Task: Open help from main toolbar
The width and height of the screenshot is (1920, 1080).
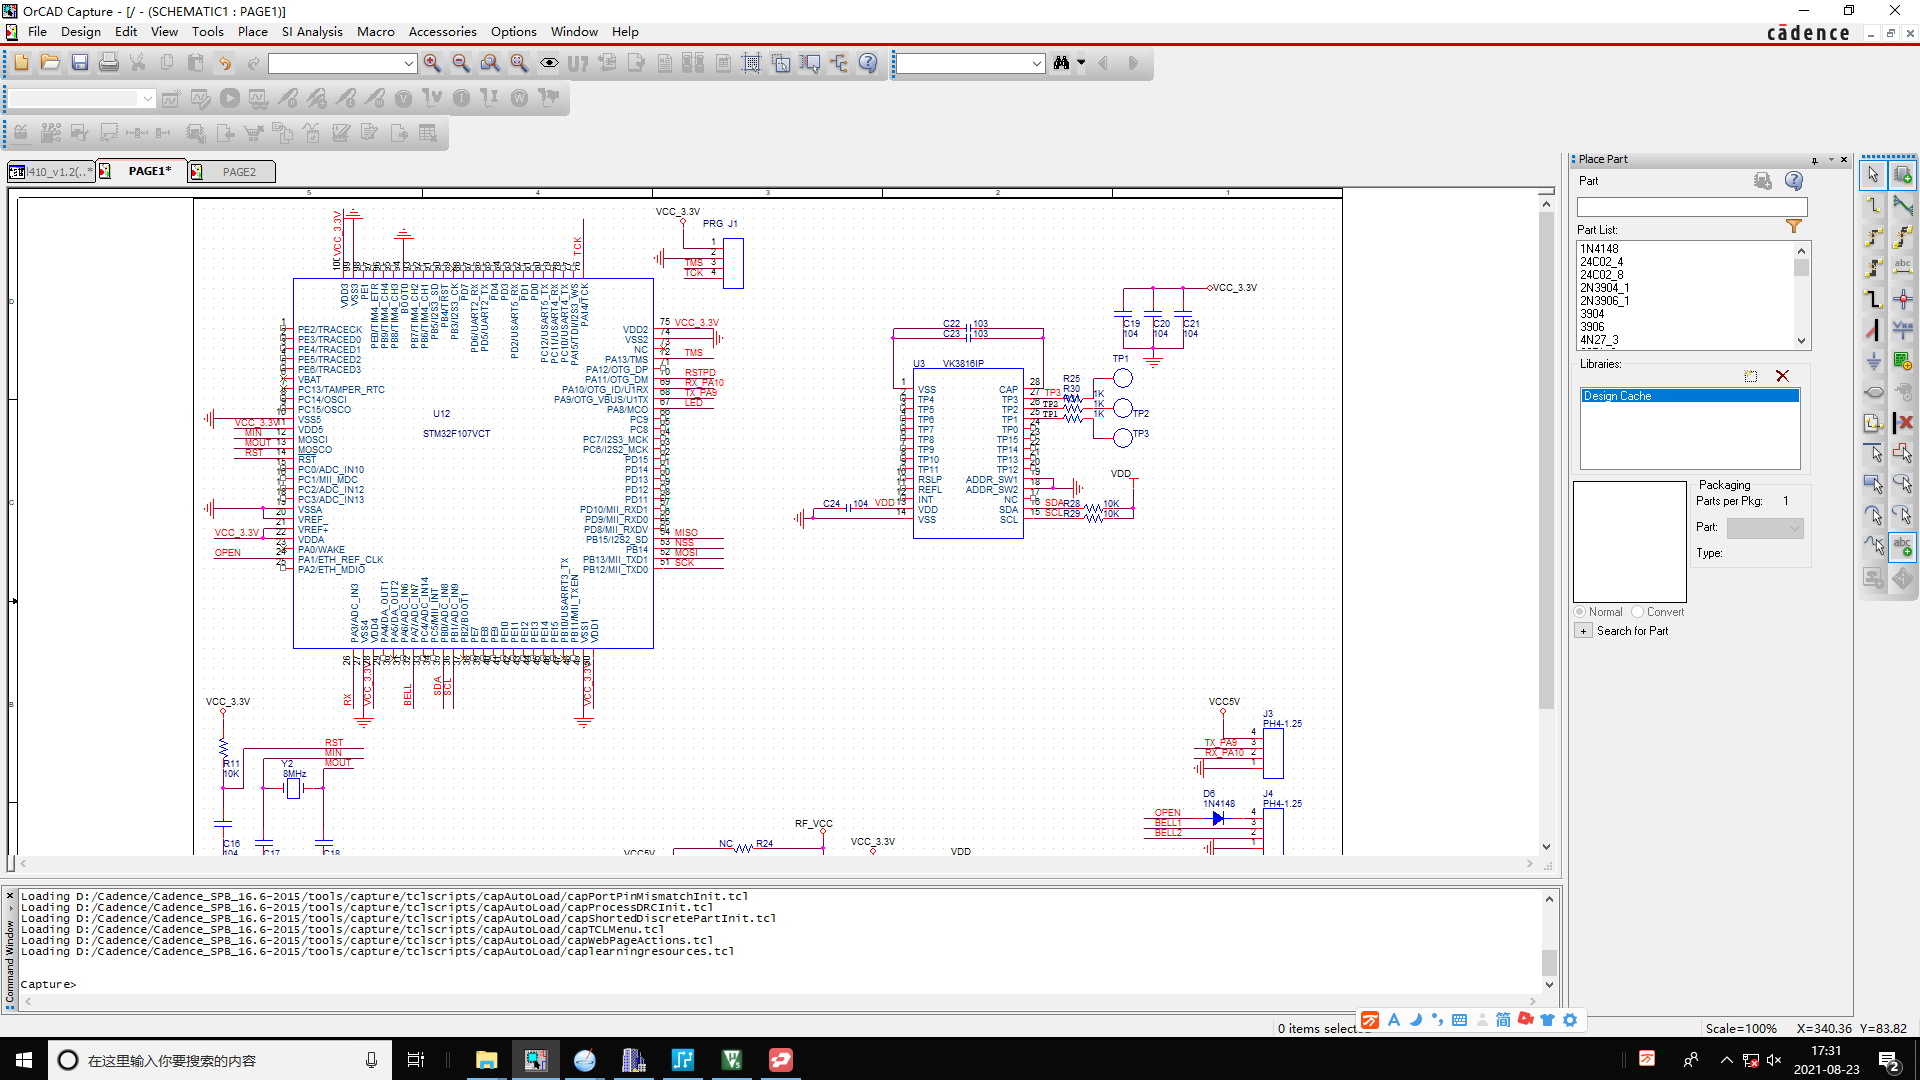Action: pos(868,63)
